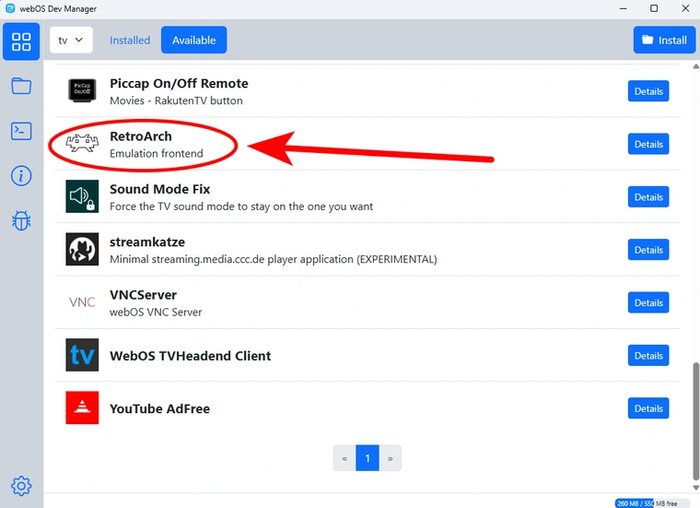This screenshot has width=700, height=508.
Task: Click the vertical scrollbar of app list
Action: click(x=695, y=420)
